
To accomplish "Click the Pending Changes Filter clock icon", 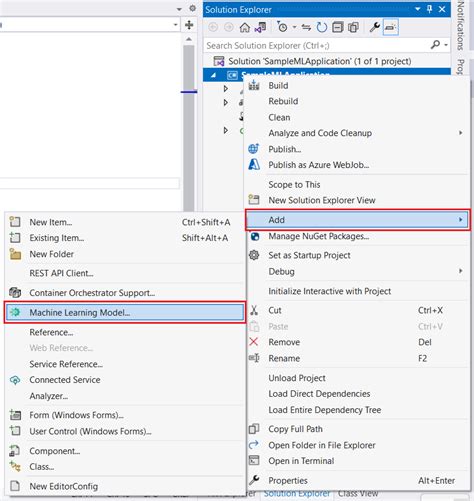I will coord(282,27).
